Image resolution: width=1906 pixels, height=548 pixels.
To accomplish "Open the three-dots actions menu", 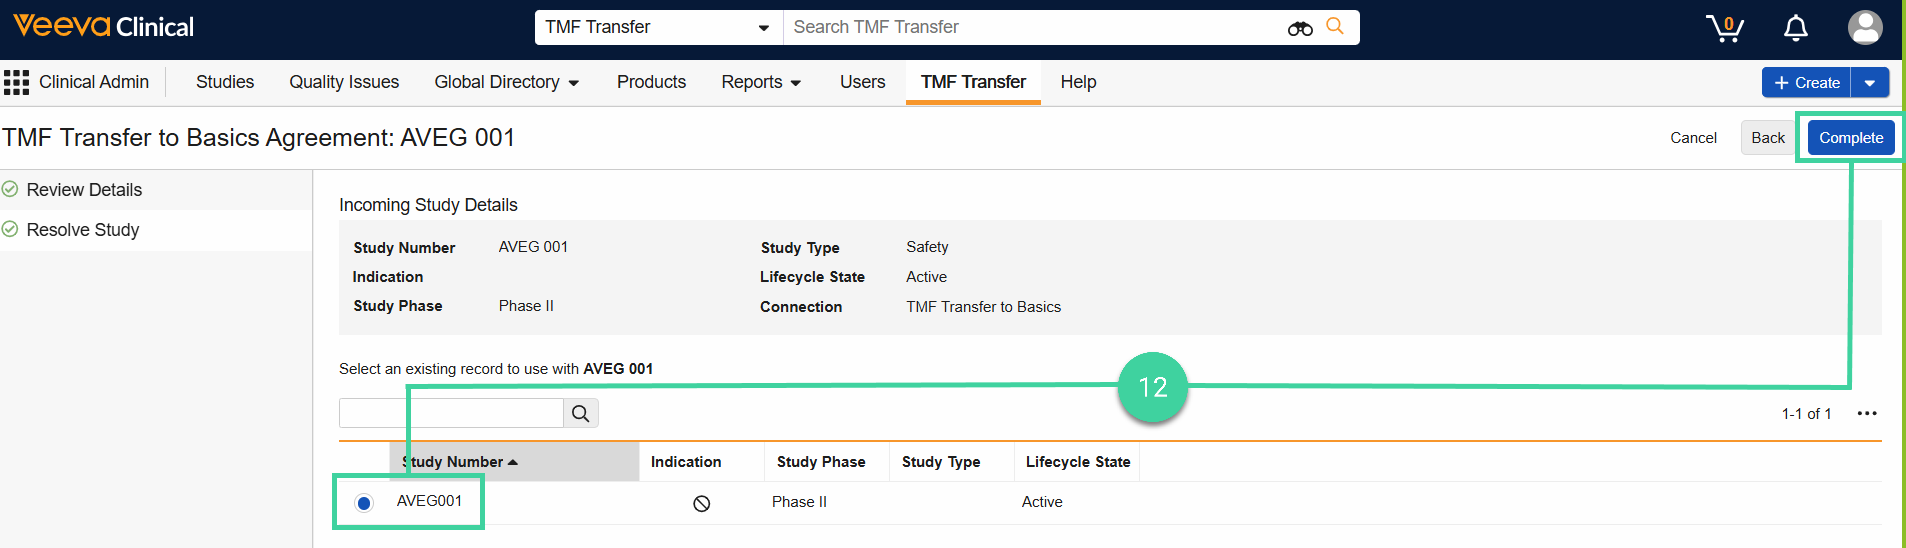I will [1867, 413].
